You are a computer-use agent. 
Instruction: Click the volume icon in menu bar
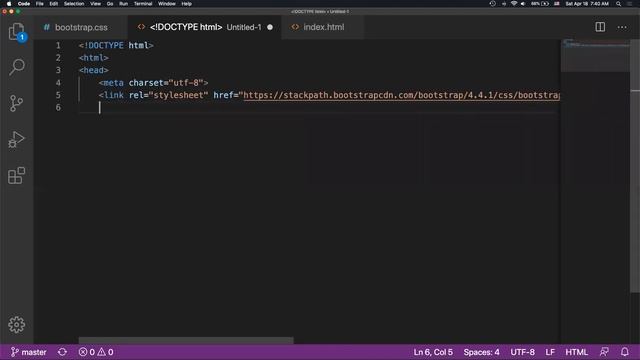click(523, 4)
